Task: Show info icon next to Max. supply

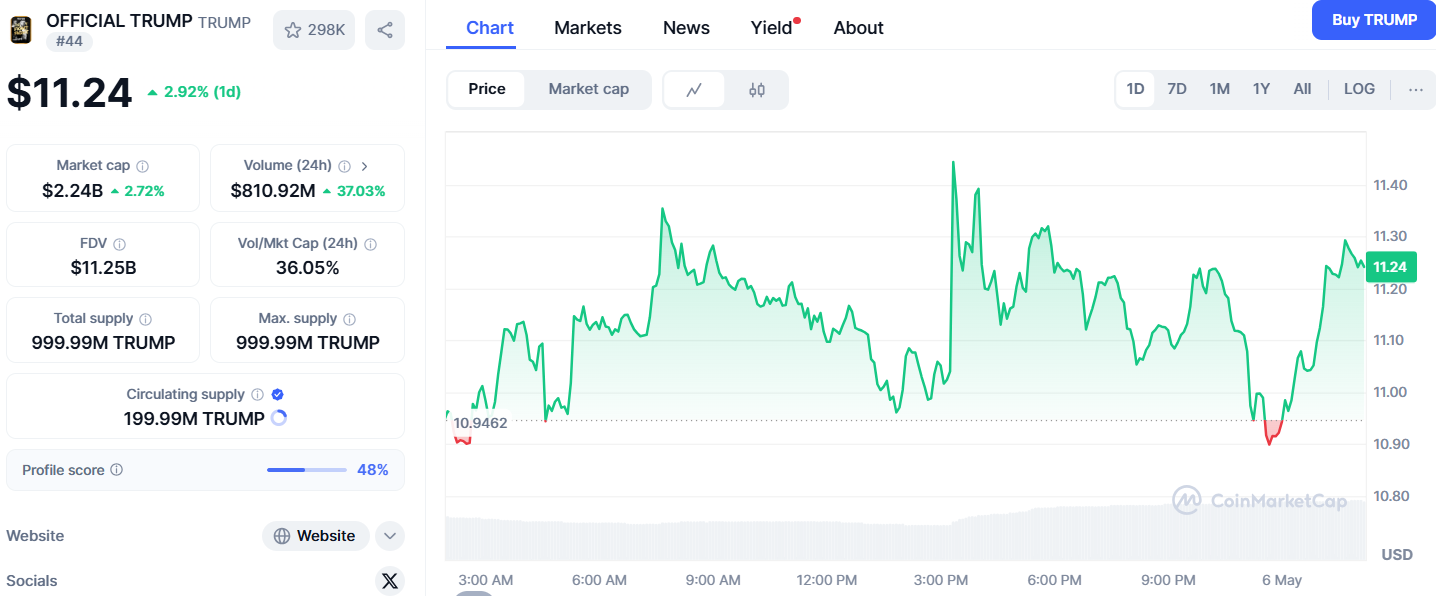Action: 349,319
